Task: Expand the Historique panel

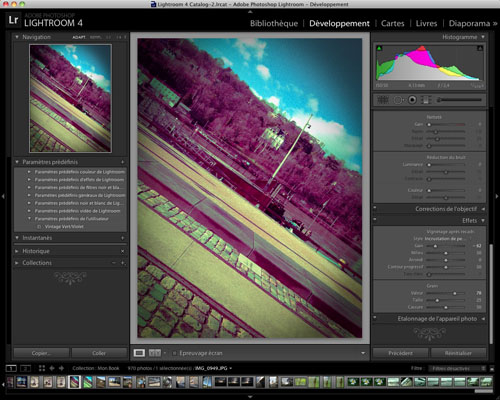Action: pos(17,251)
